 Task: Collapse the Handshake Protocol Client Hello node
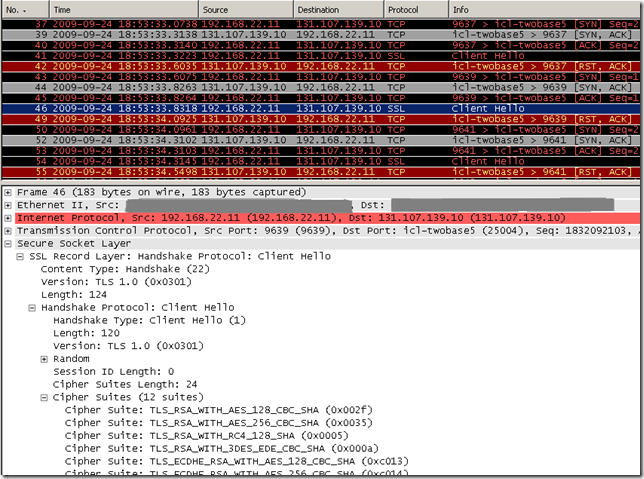(32, 308)
